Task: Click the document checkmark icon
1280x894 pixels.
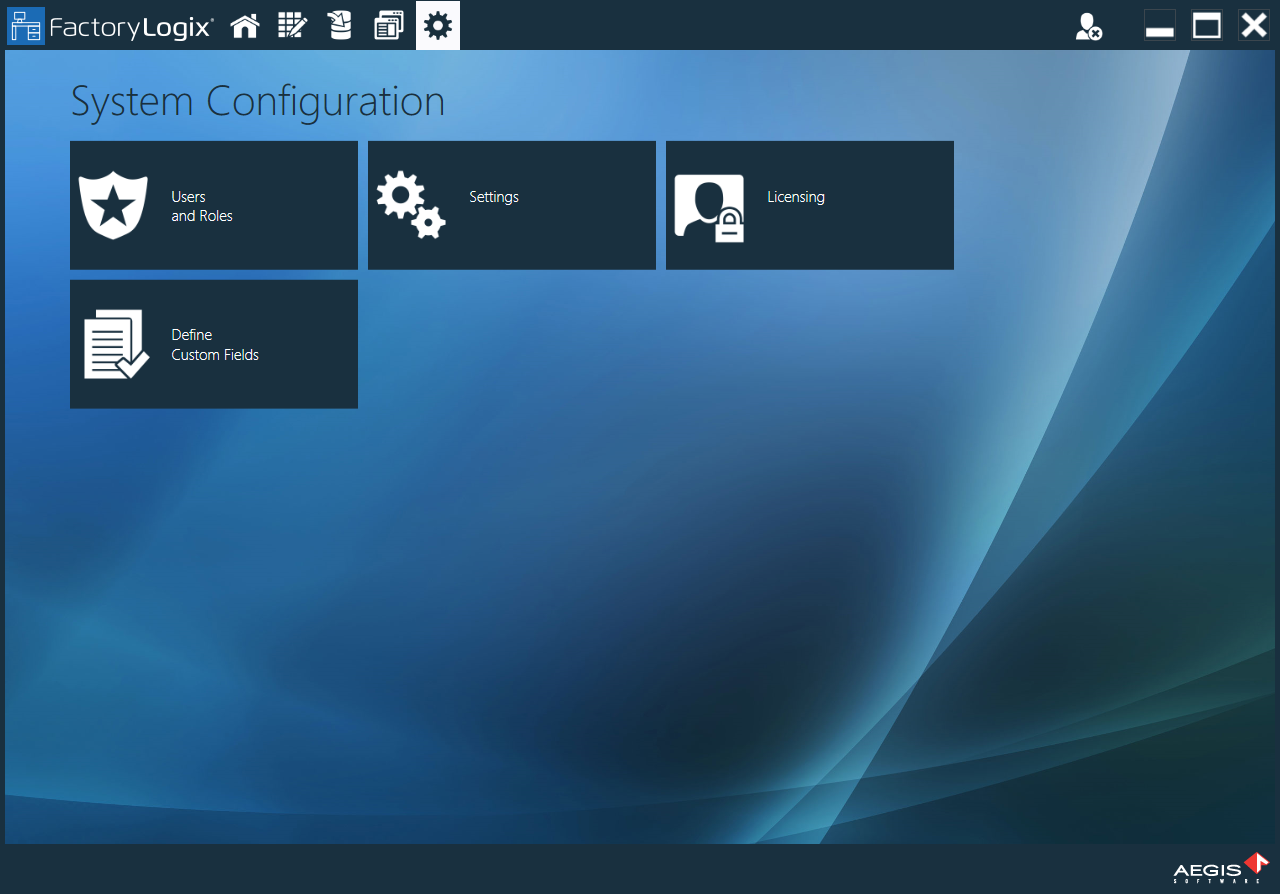Action: point(116,344)
